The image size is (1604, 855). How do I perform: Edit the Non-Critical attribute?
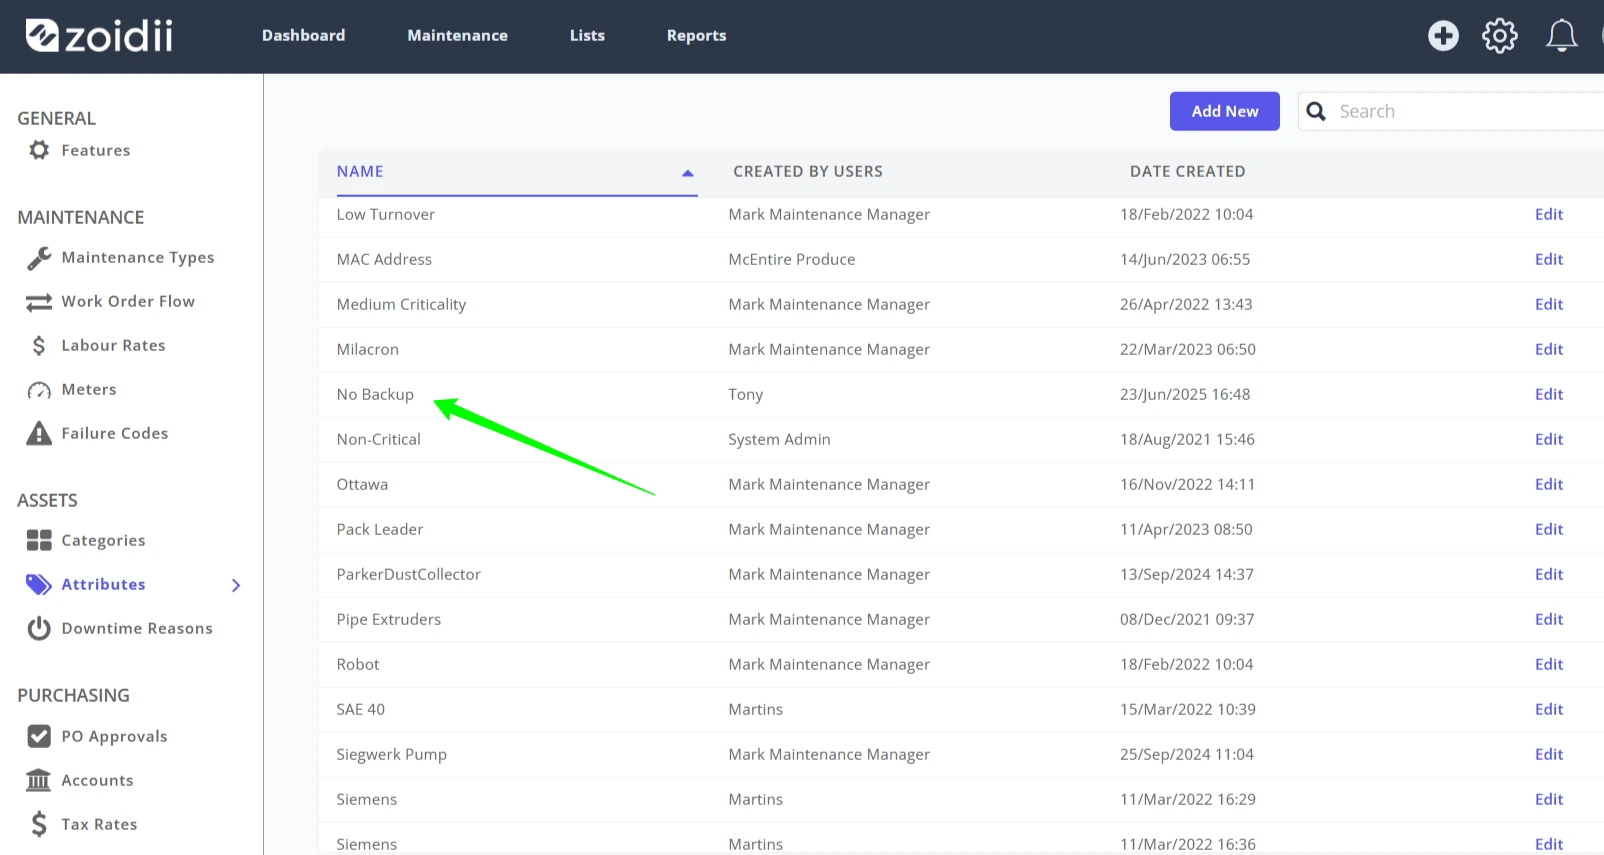[x=1548, y=440]
